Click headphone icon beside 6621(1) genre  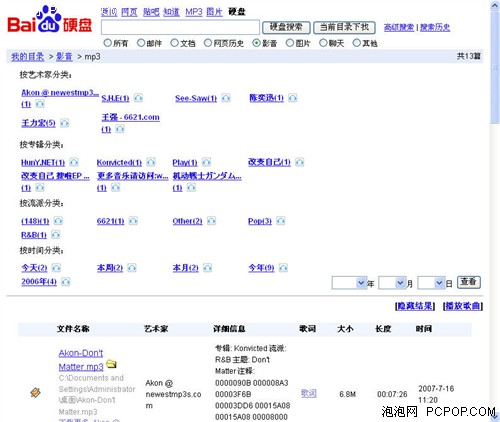coord(133,221)
